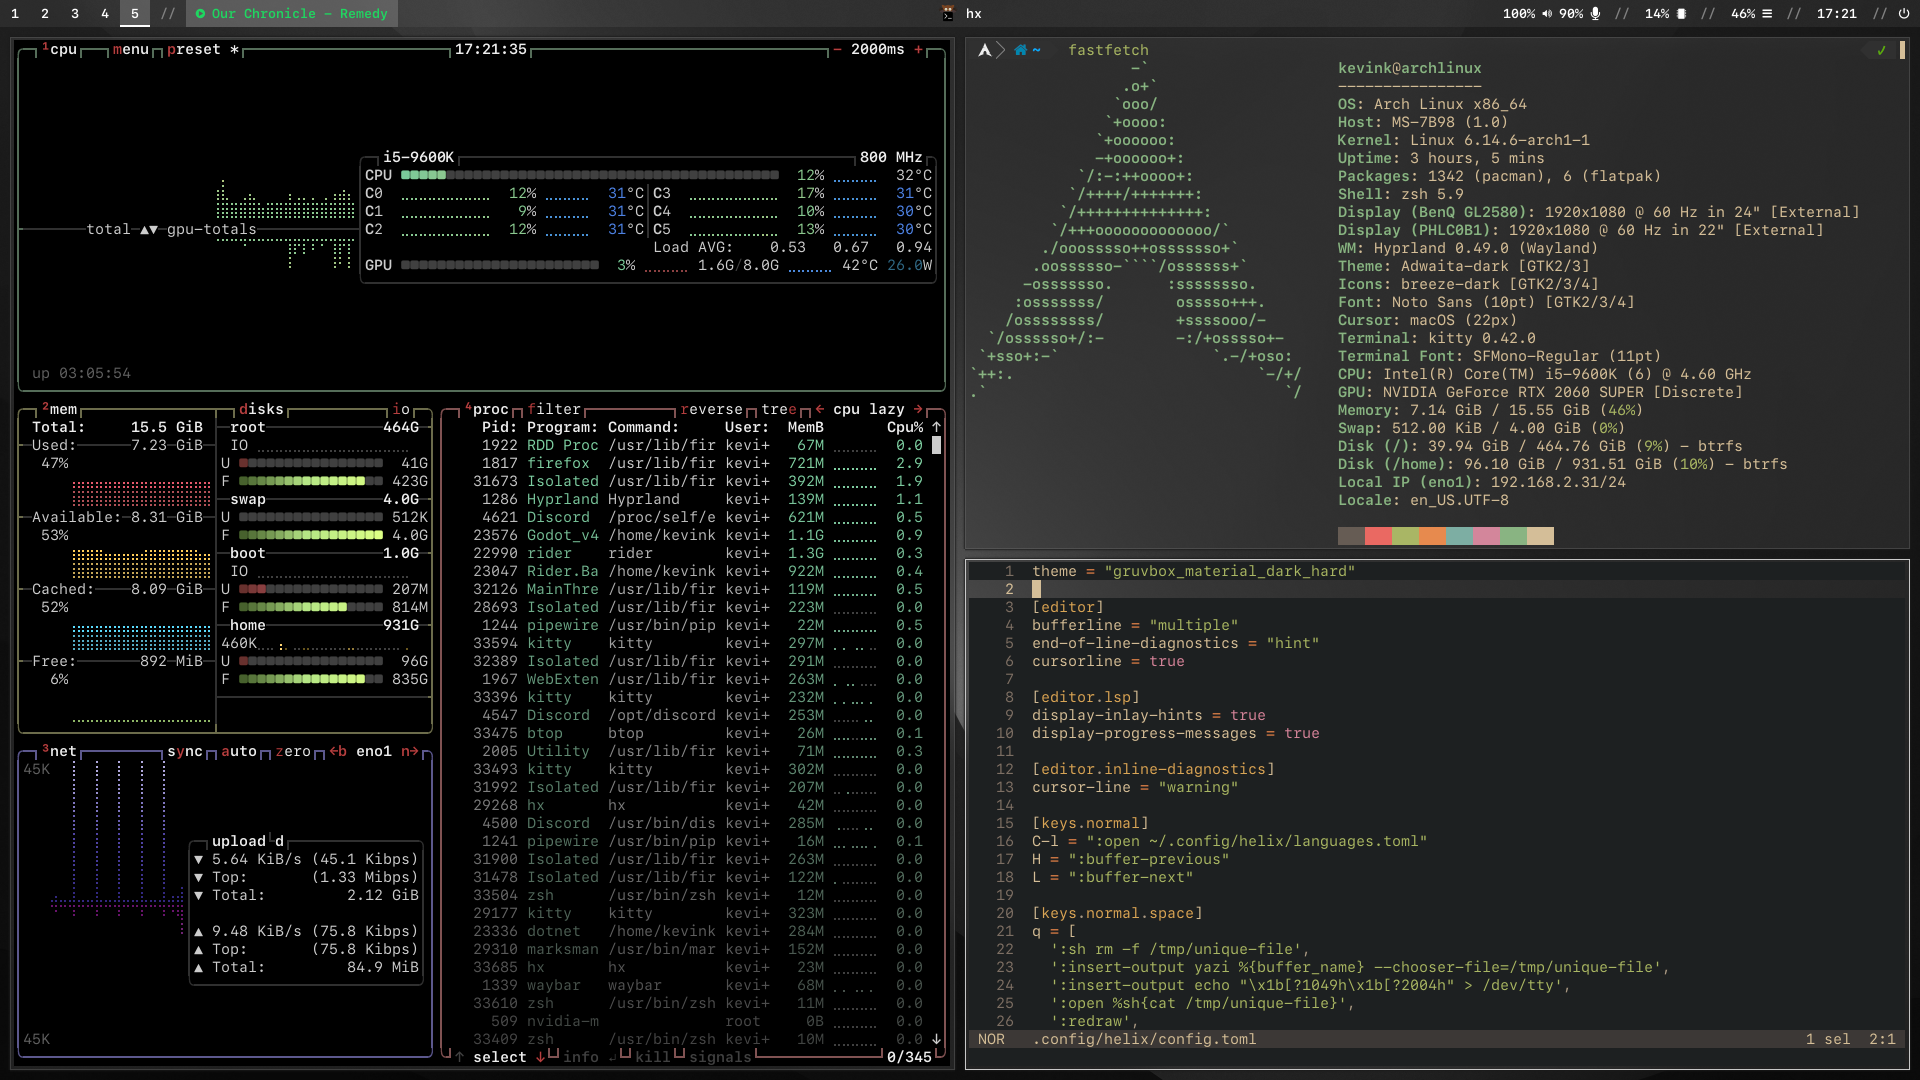1920x1080 pixels.
Task: Click the down arrow beside 'select' in btop
Action: click(541, 1057)
